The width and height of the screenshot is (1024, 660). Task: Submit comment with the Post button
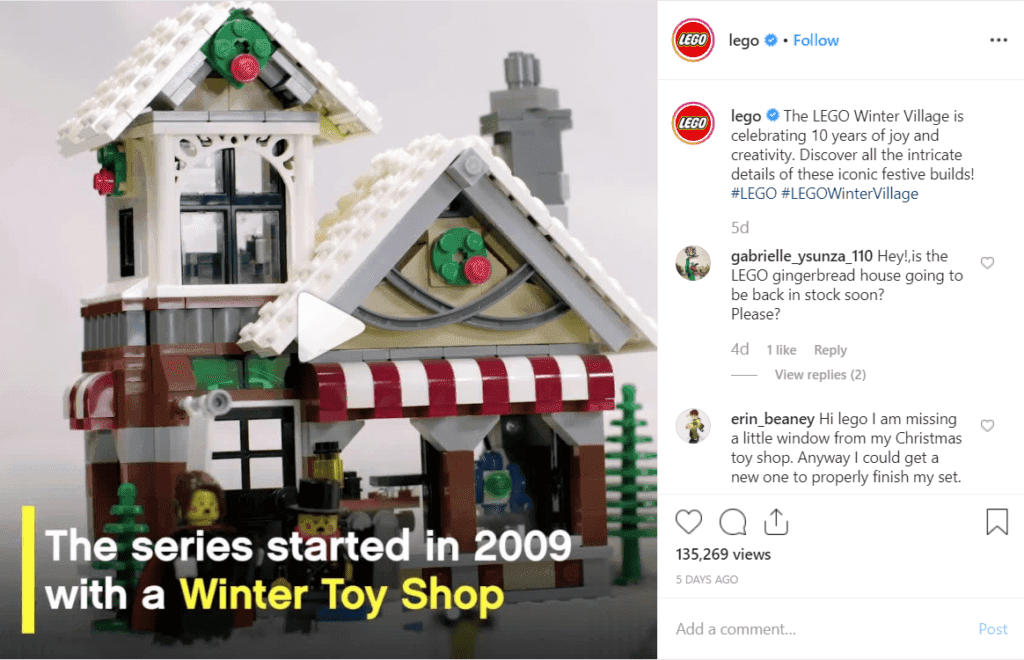[x=993, y=629]
